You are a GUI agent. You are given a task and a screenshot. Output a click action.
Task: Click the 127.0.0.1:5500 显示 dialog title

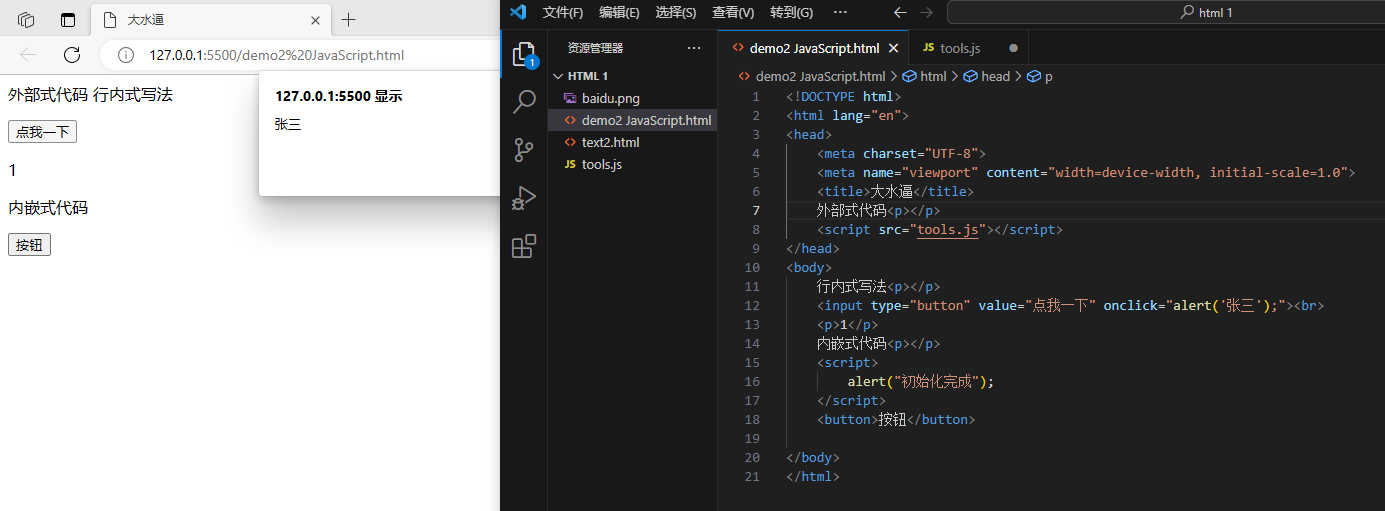pyautogui.click(x=339, y=96)
